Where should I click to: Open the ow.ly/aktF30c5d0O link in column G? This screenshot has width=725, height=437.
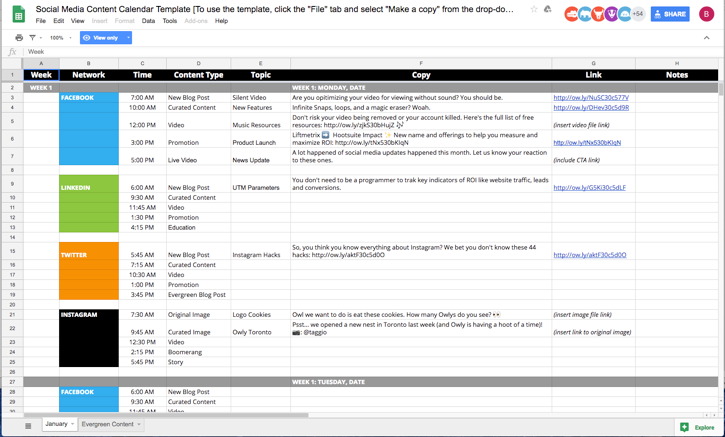pos(590,255)
